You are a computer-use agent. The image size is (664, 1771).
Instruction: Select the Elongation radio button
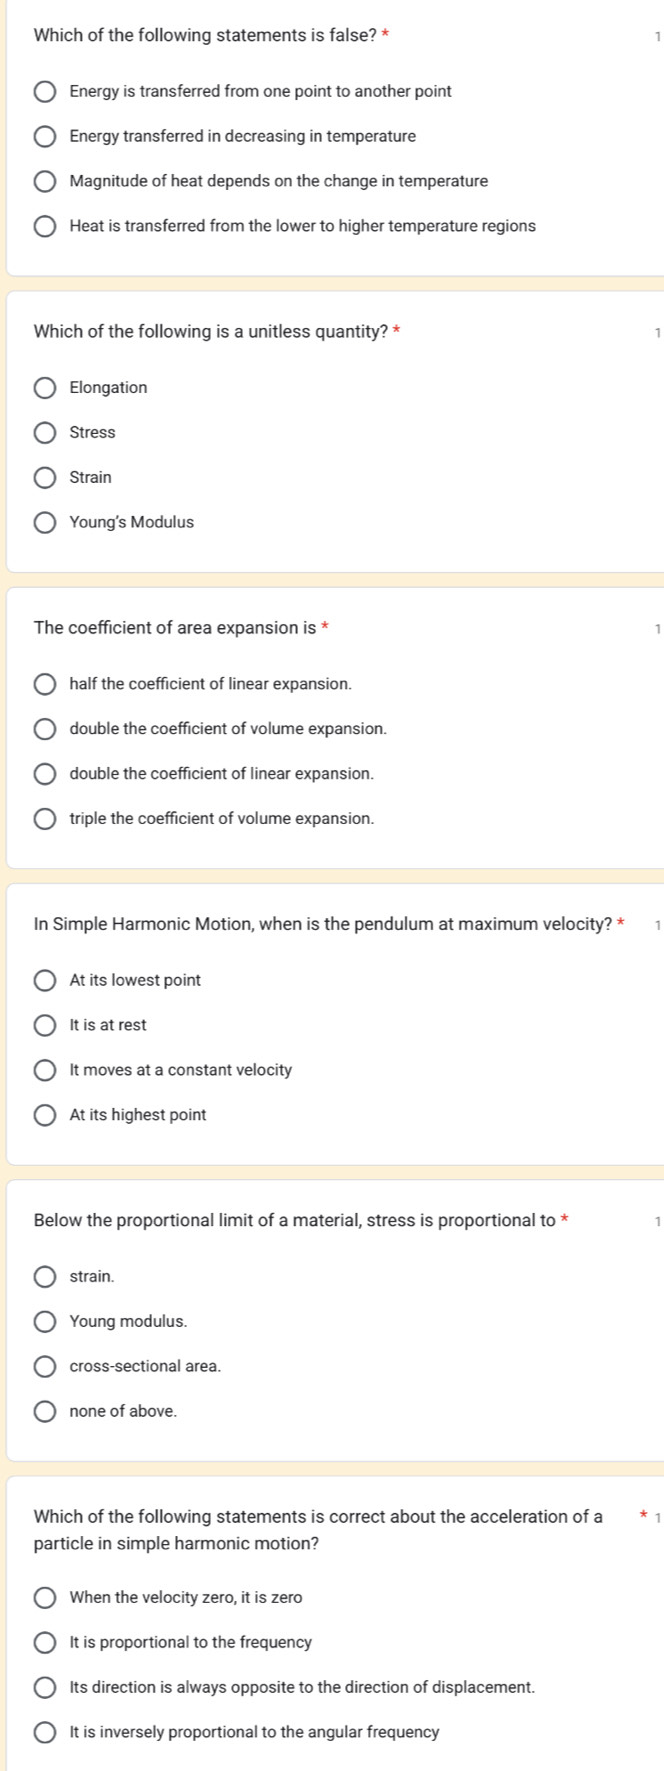pyautogui.click(x=46, y=388)
